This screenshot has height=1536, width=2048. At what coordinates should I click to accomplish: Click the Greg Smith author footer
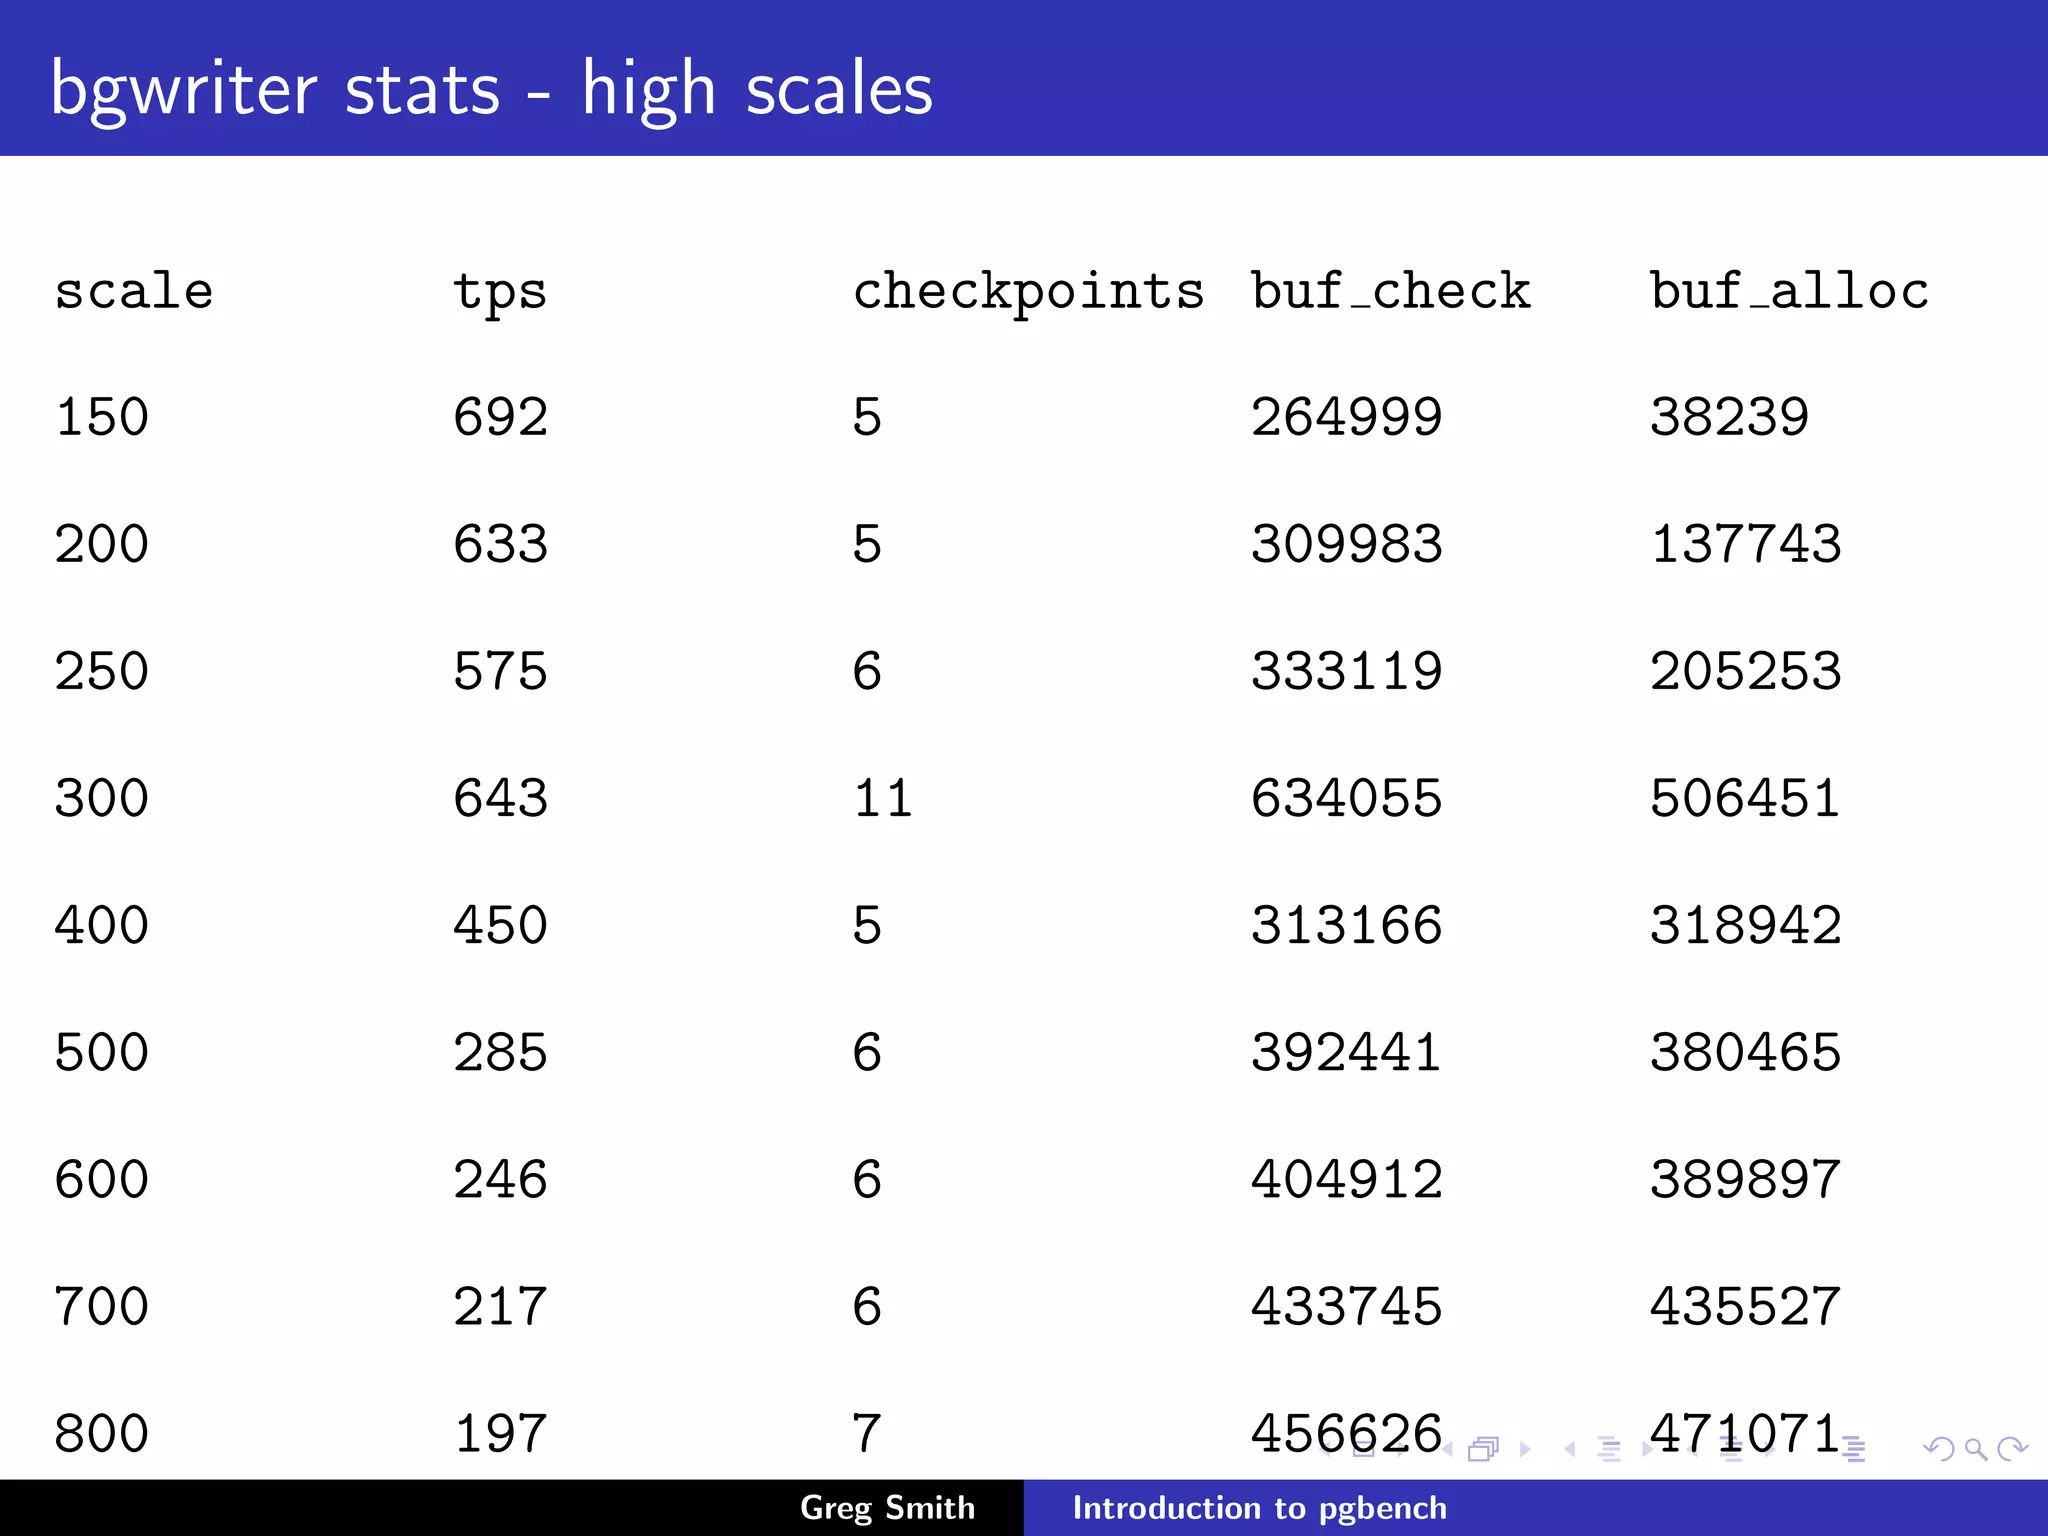(887, 1507)
